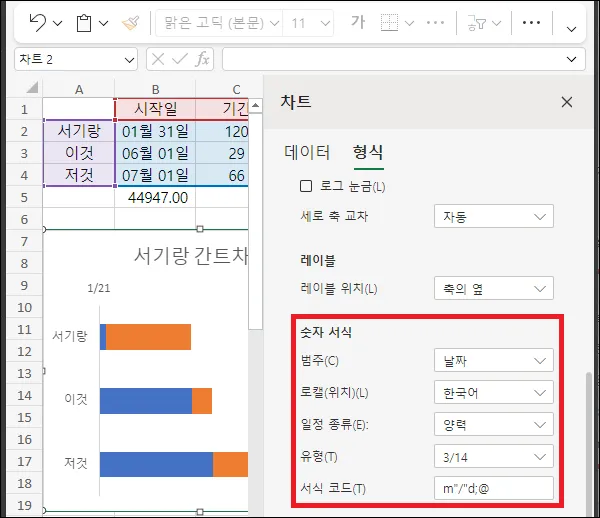The width and height of the screenshot is (600, 518).
Task: Click the sort and filter icon
Action: pos(476,23)
